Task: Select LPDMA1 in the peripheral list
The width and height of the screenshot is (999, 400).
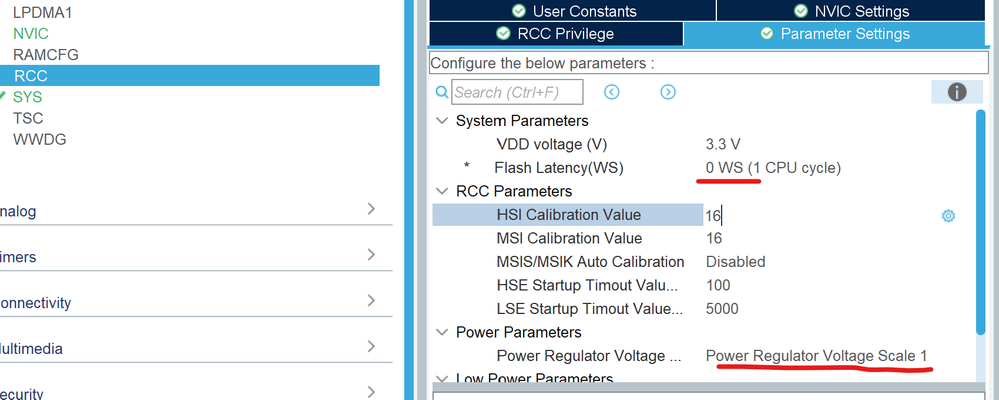Action: point(43,13)
